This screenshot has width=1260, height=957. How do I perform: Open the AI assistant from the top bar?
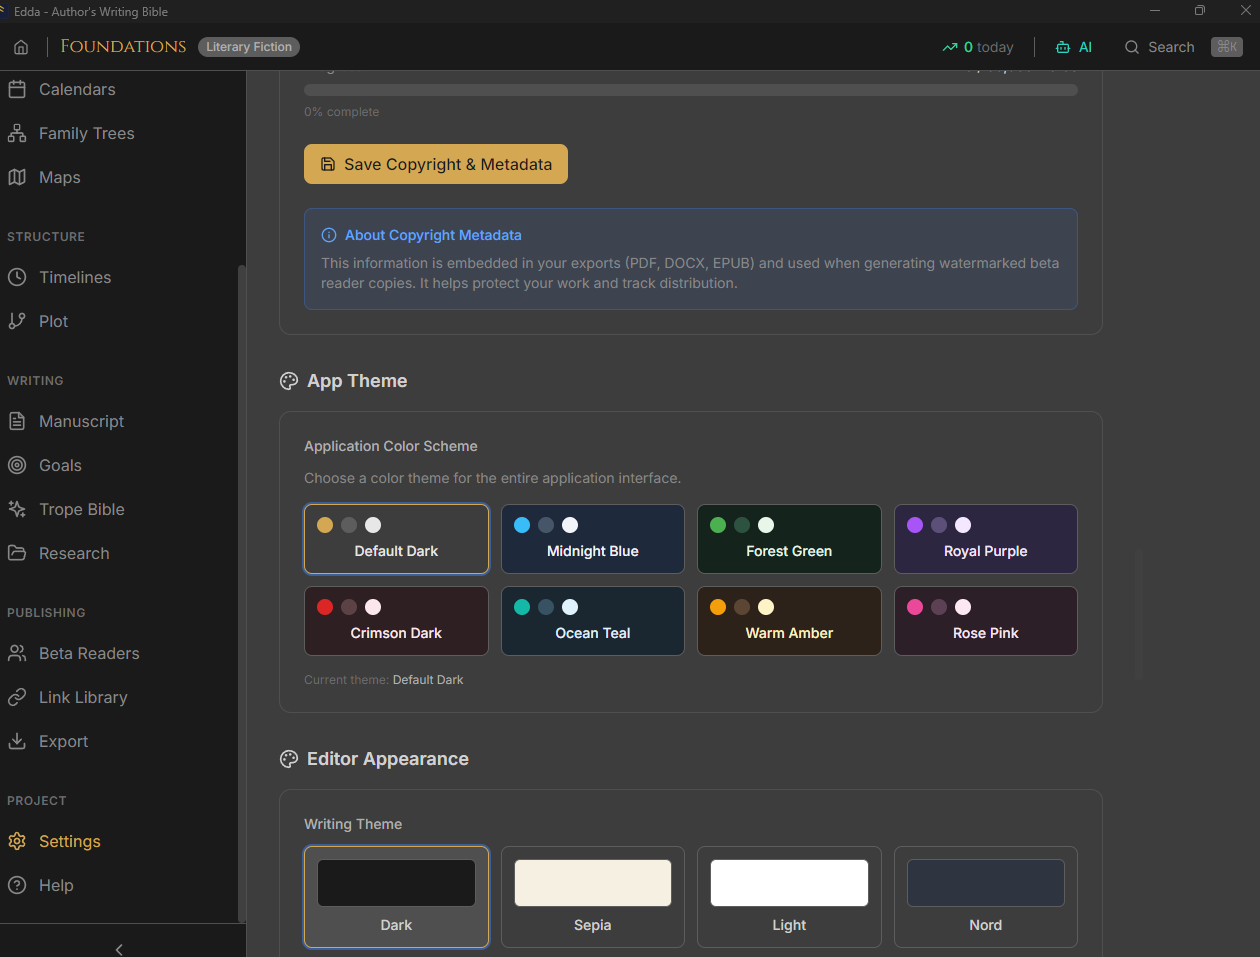tap(1074, 46)
